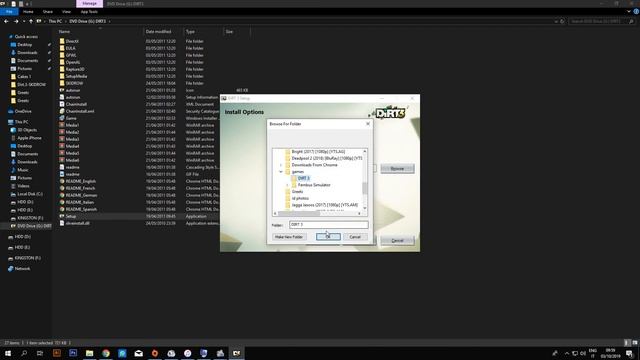Select the Media1 WinRAR archive icon
The width and height of the screenshot is (640, 360).
tap(62, 125)
